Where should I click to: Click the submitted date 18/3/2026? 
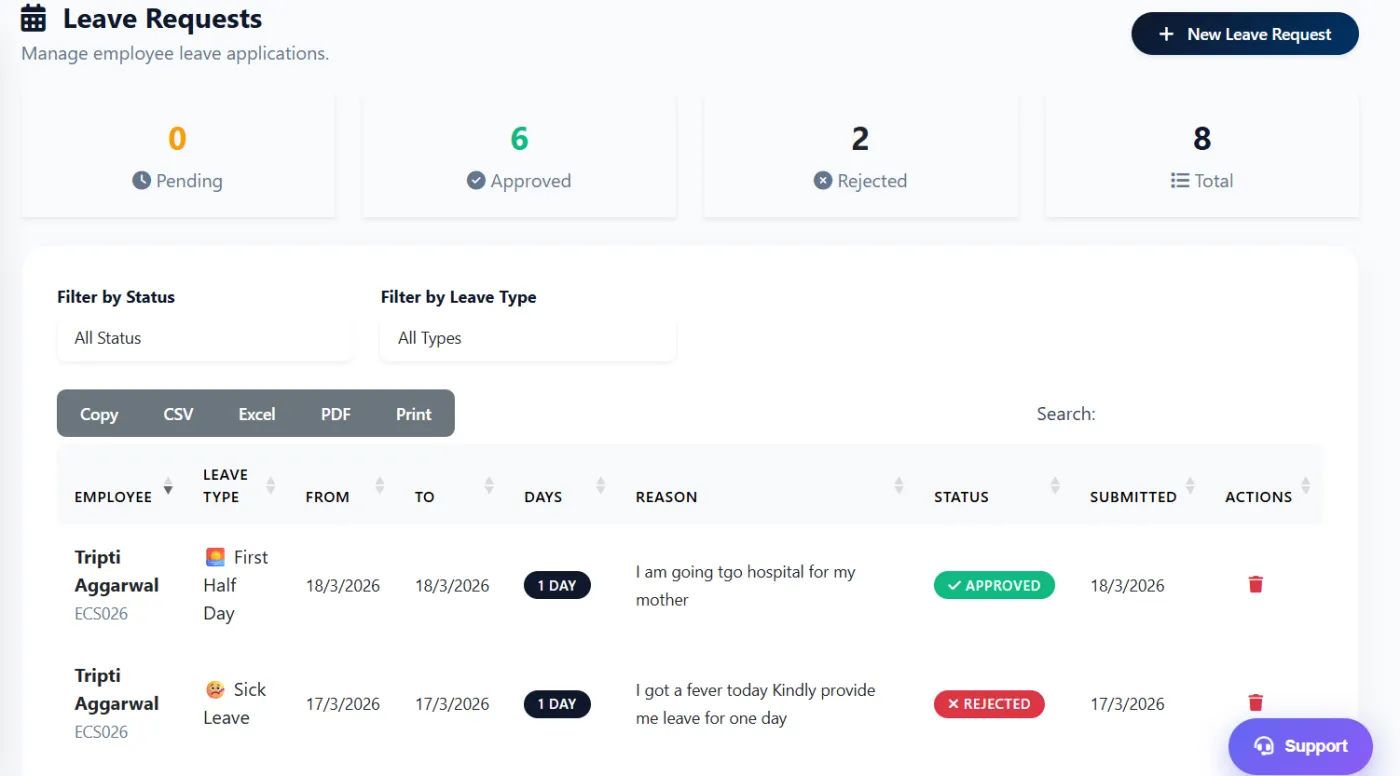coord(1127,586)
